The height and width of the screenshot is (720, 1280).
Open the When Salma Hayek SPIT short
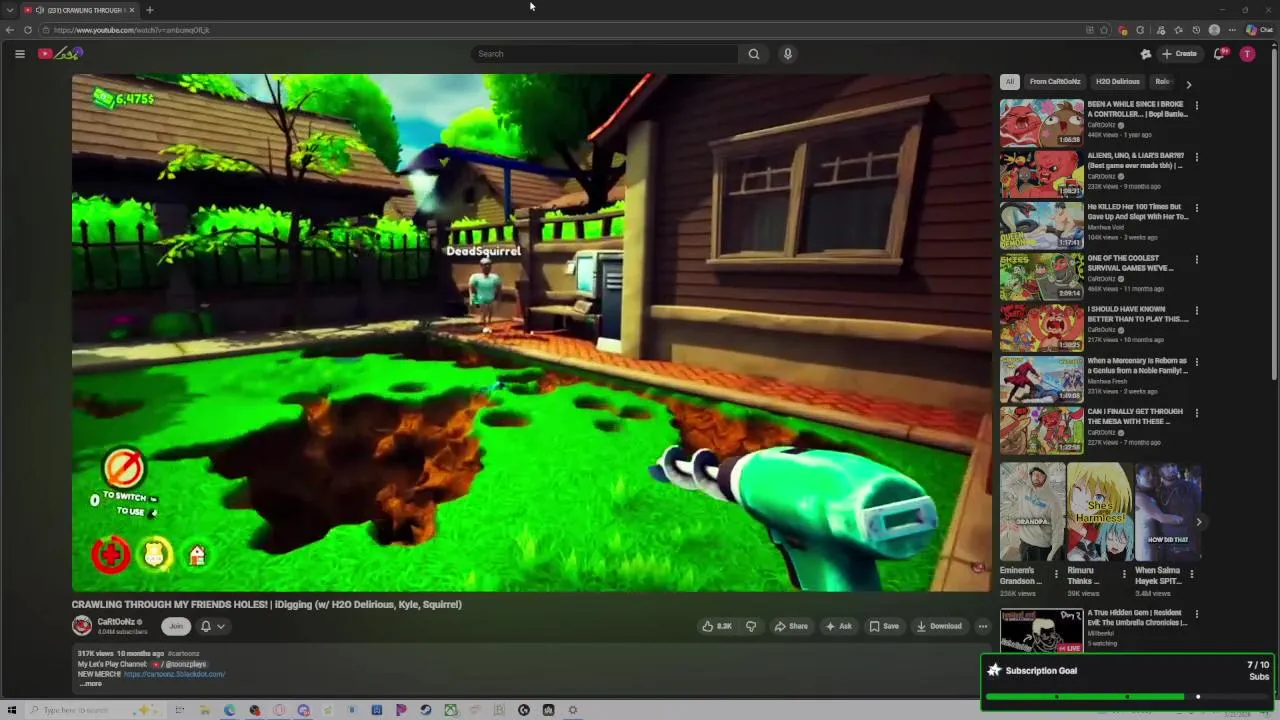1167,512
